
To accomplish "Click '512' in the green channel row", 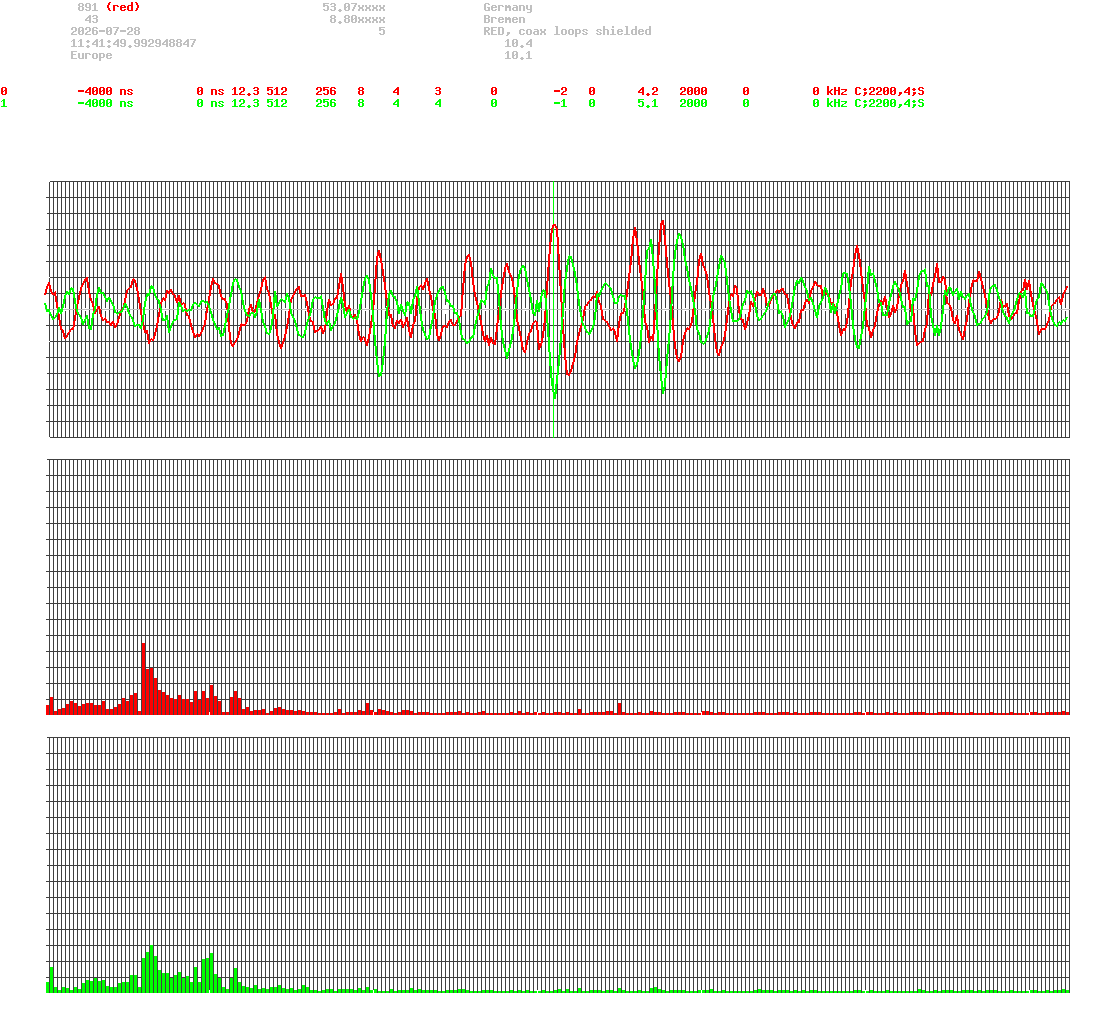I will coord(277,103).
